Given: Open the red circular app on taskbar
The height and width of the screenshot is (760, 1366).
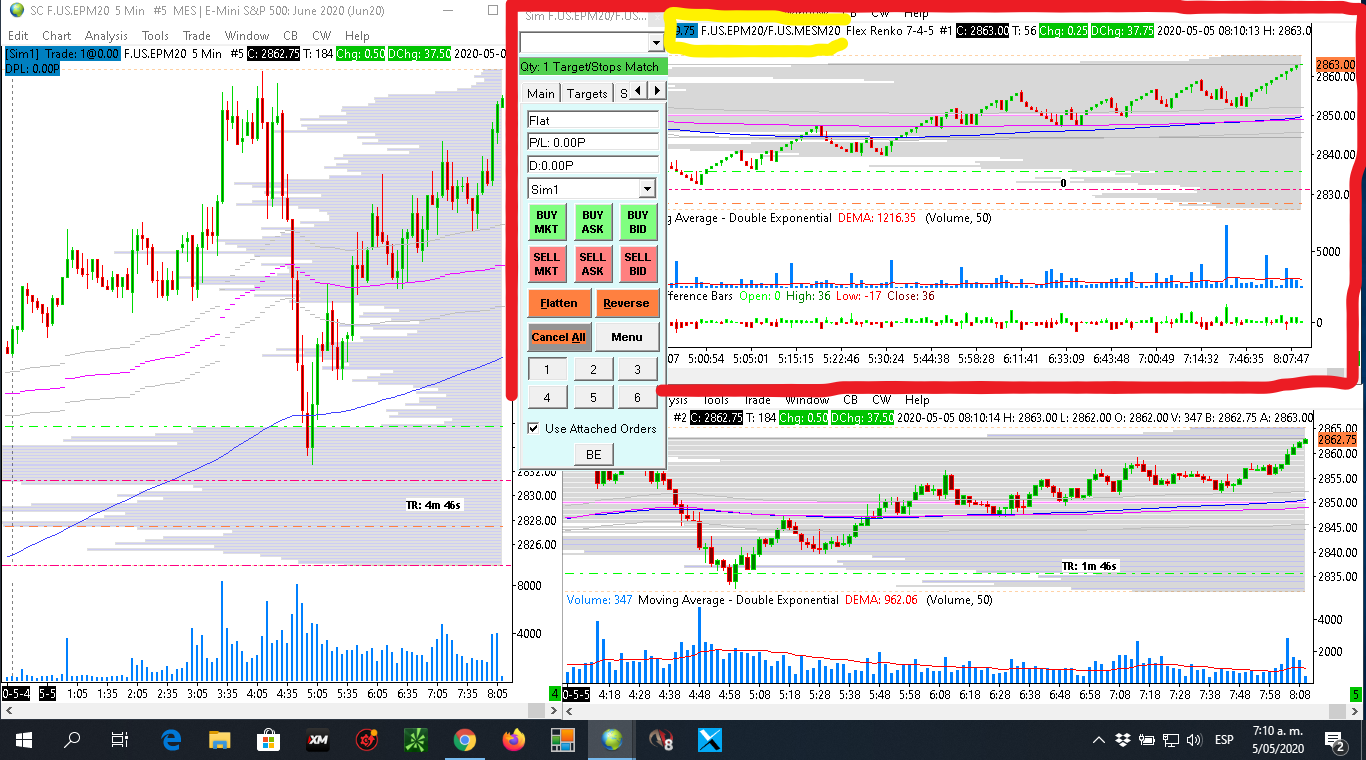Looking at the screenshot, I should (x=367, y=740).
